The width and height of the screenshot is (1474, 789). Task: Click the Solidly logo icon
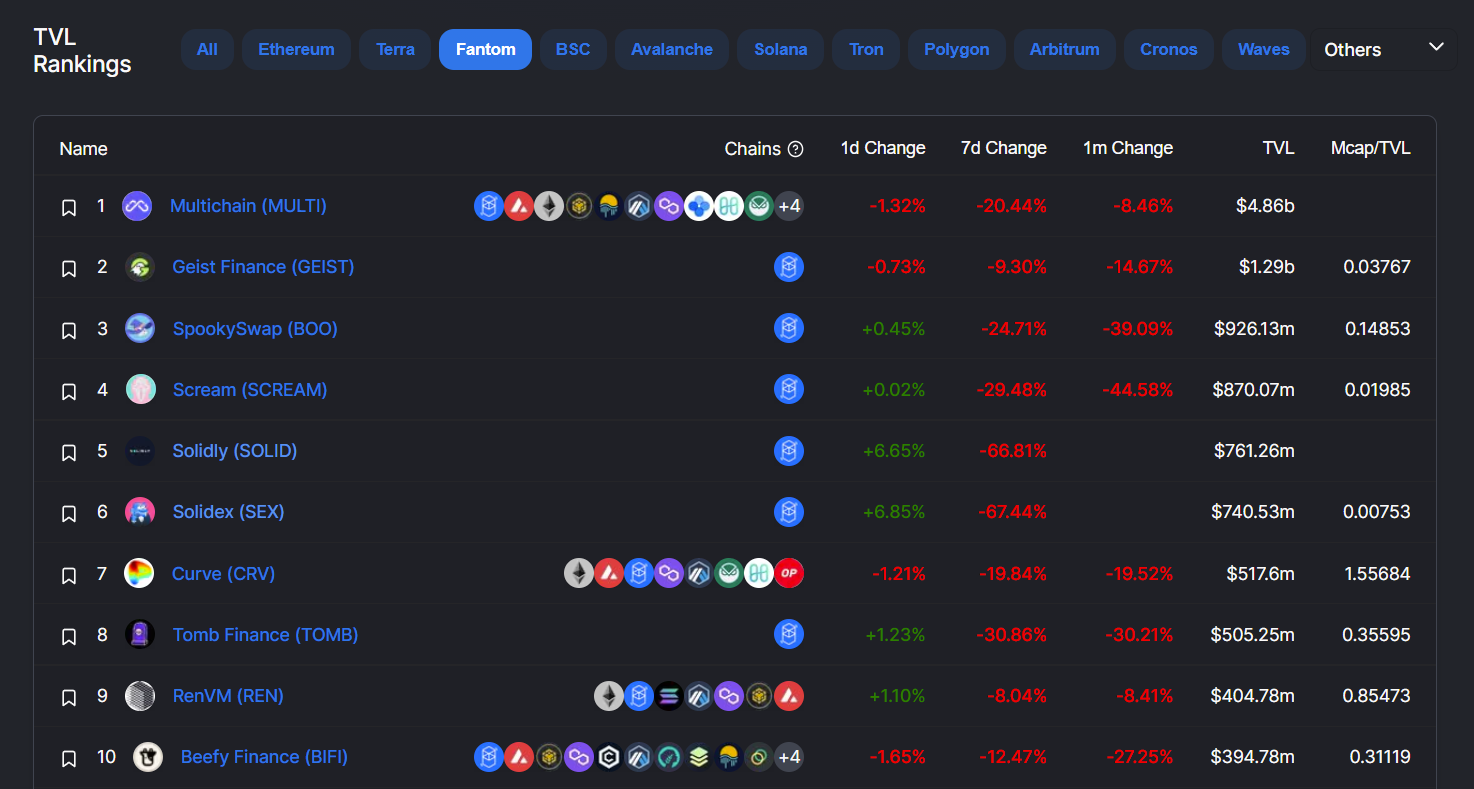(x=140, y=451)
